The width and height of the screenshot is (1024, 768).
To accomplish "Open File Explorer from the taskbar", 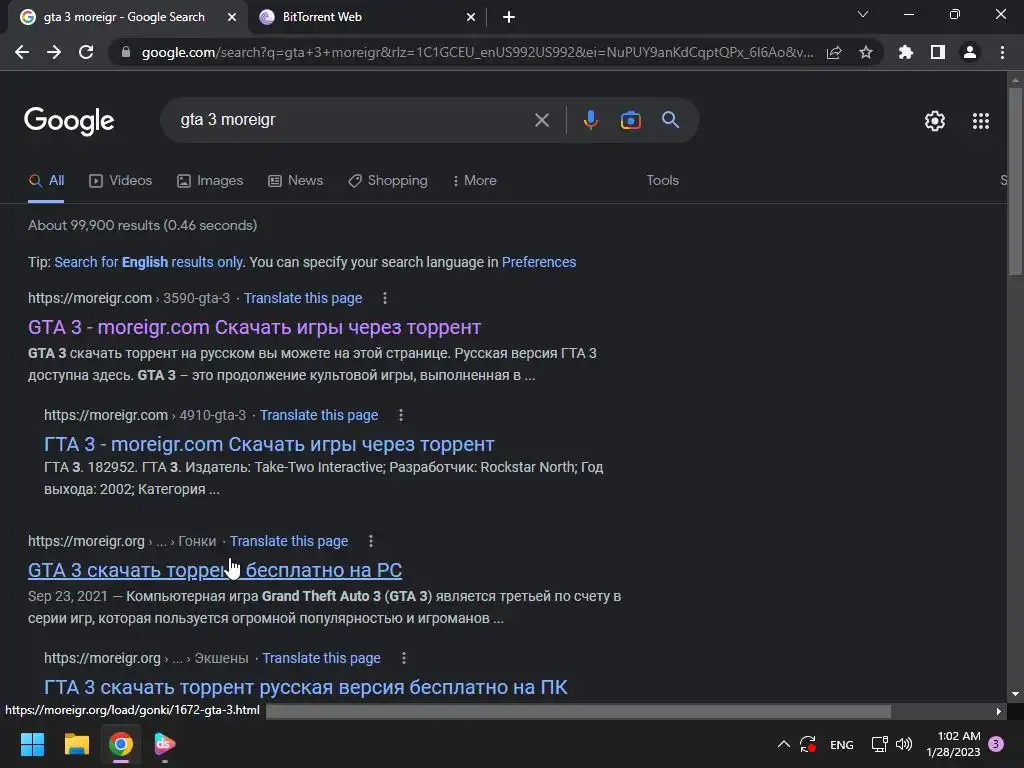I will (x=76, y=744).
